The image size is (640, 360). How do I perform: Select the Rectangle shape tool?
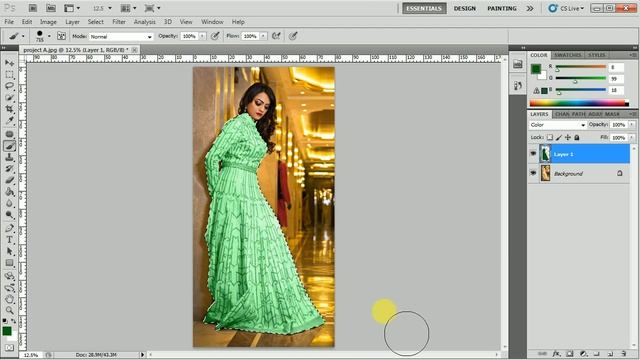(9, 263)
